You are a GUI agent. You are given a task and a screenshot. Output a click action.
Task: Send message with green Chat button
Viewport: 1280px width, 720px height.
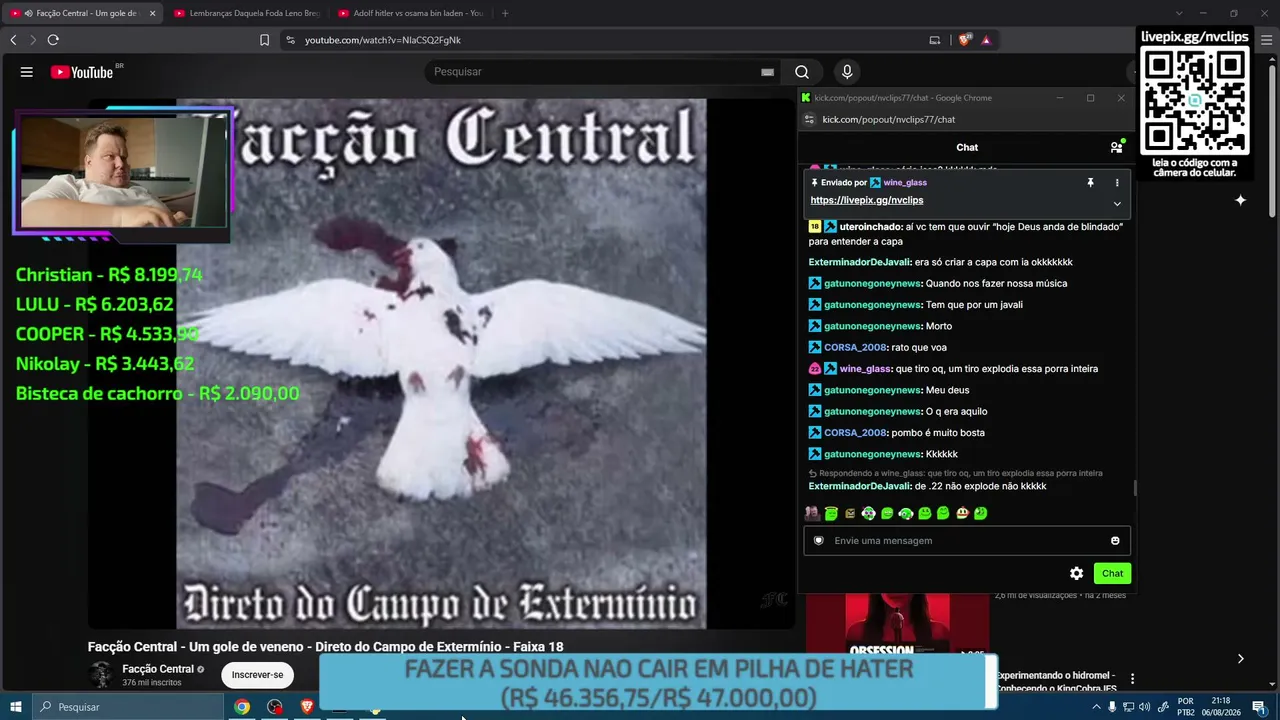tap(1112, 574)
